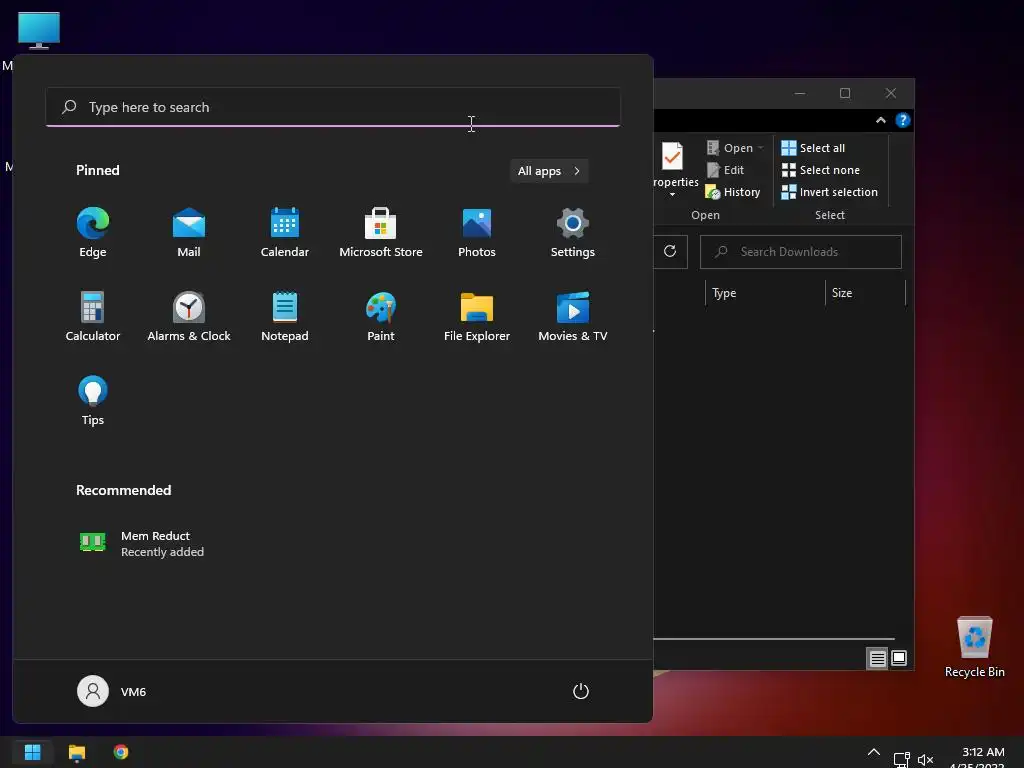Click Select none in File Explorer ribbon

[x=821, y=170]
